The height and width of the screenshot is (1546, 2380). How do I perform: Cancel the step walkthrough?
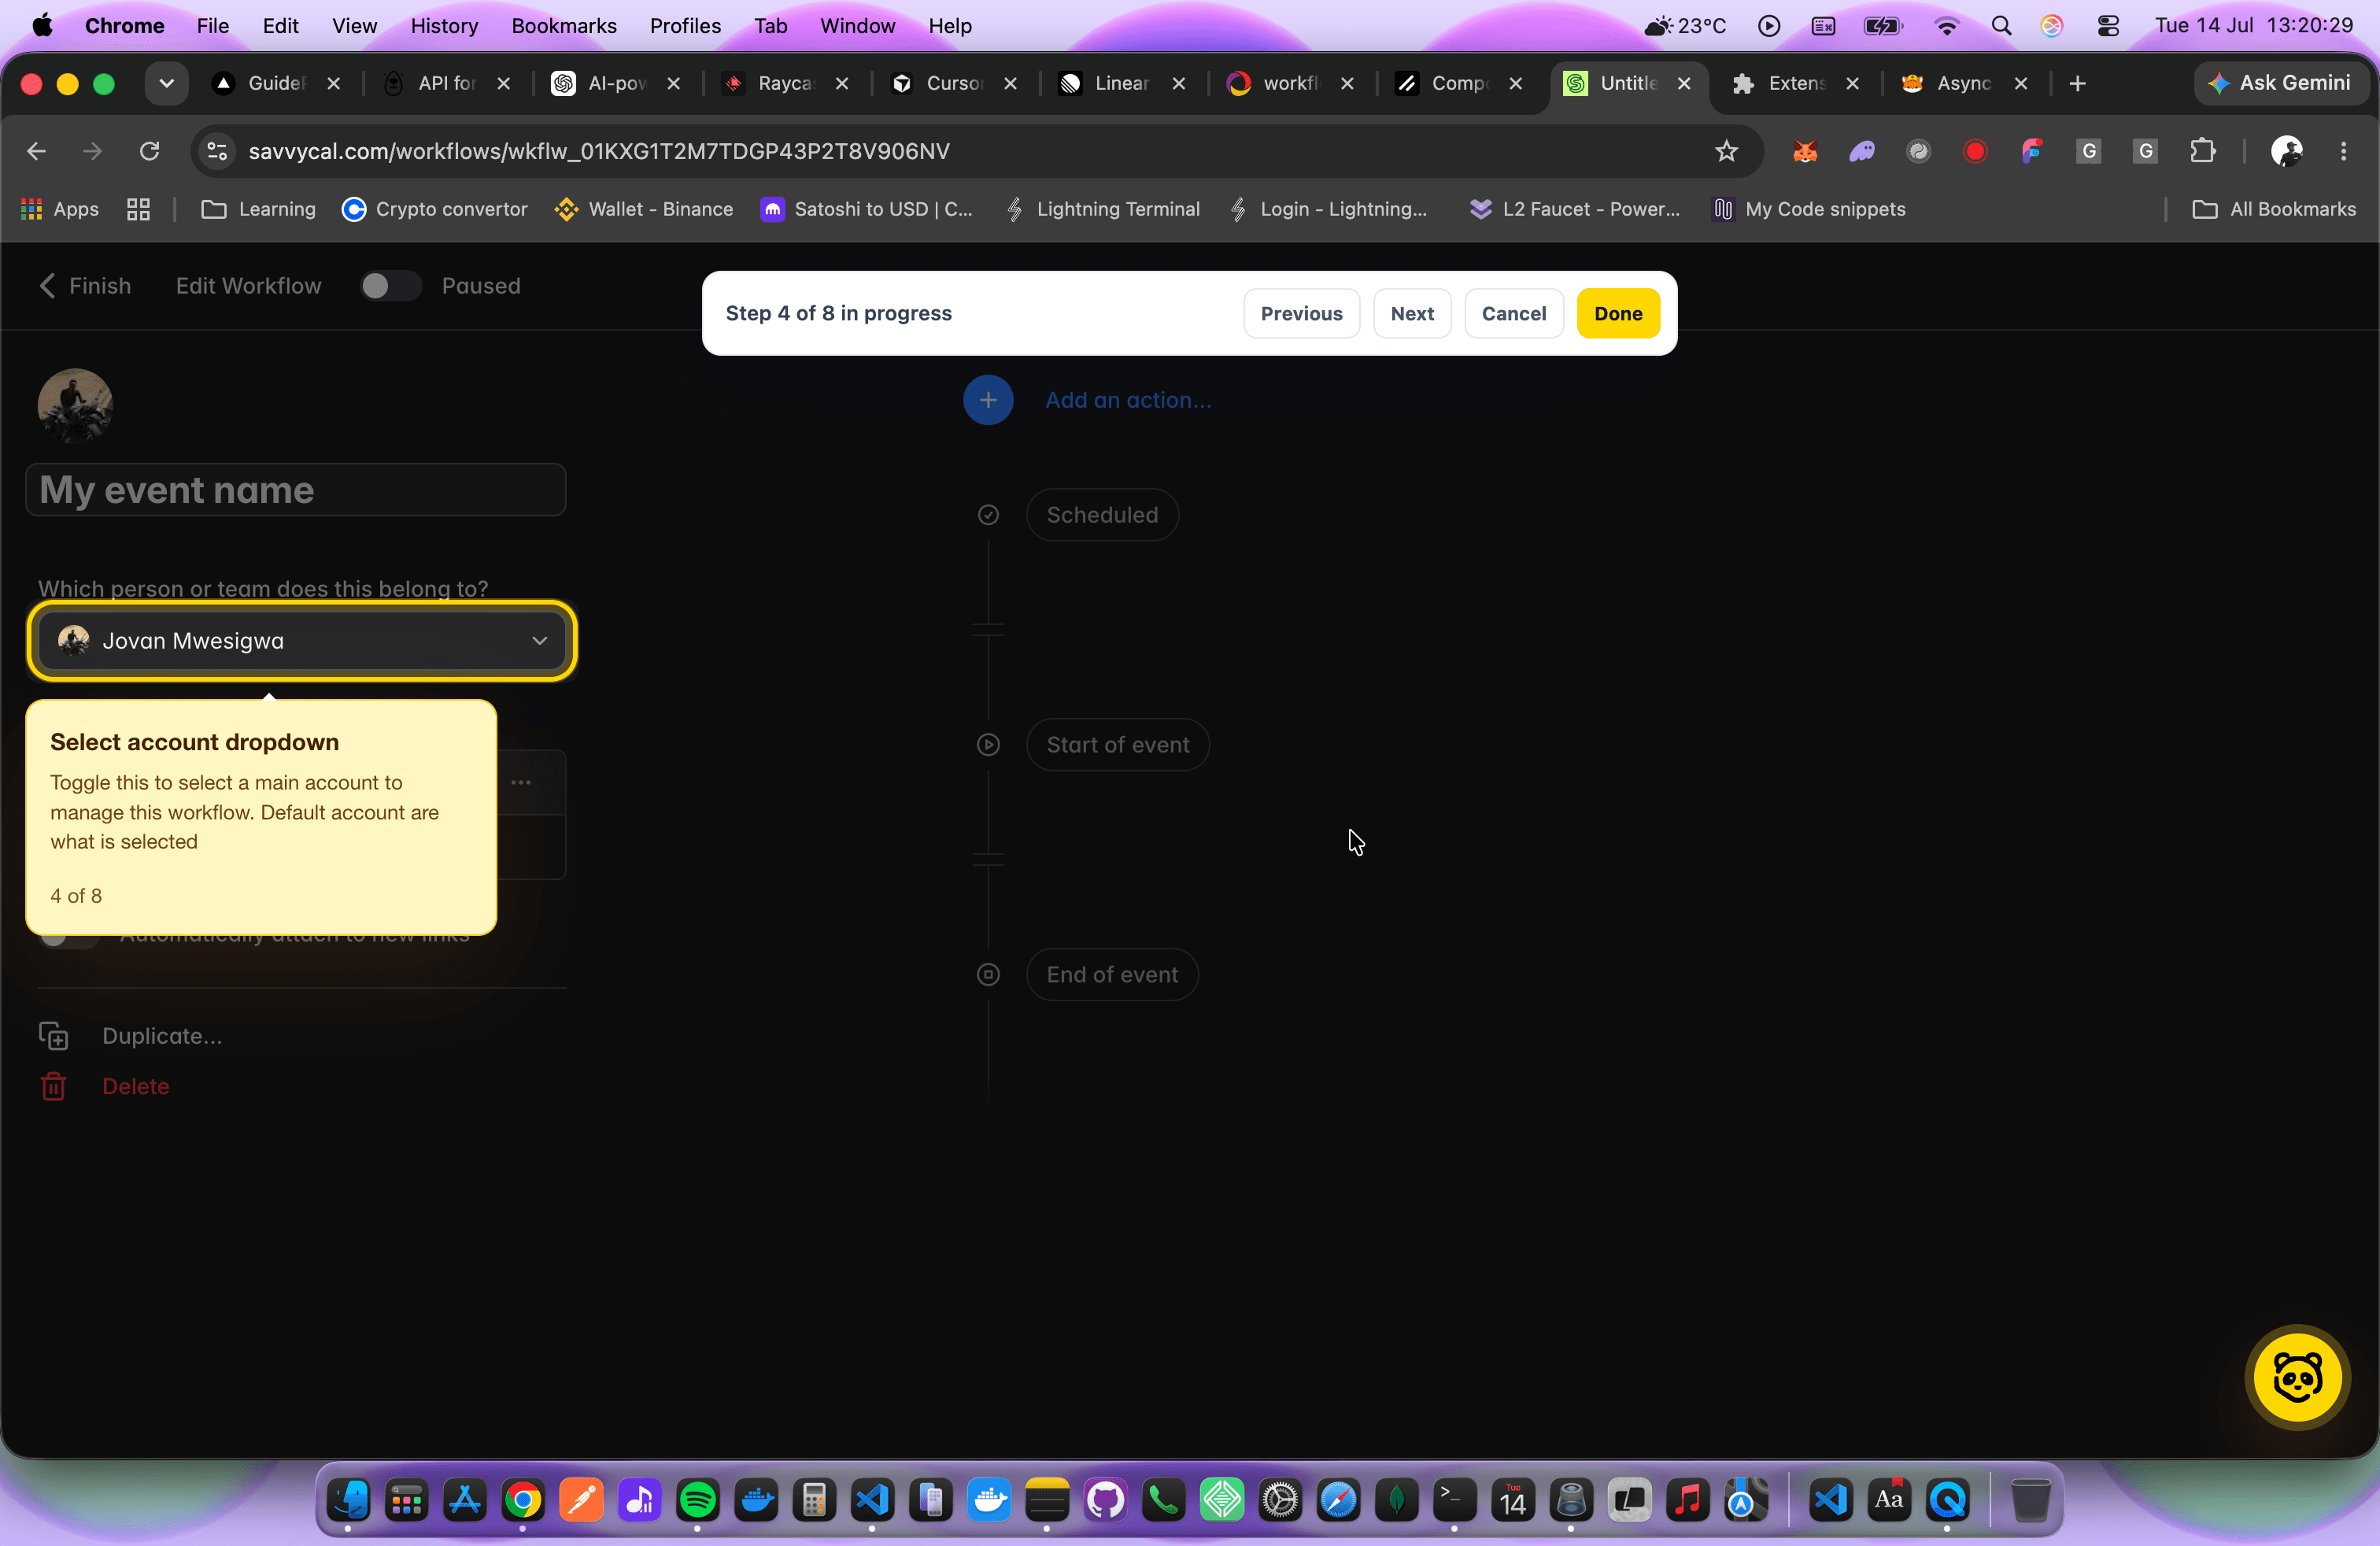(1513, 313)
